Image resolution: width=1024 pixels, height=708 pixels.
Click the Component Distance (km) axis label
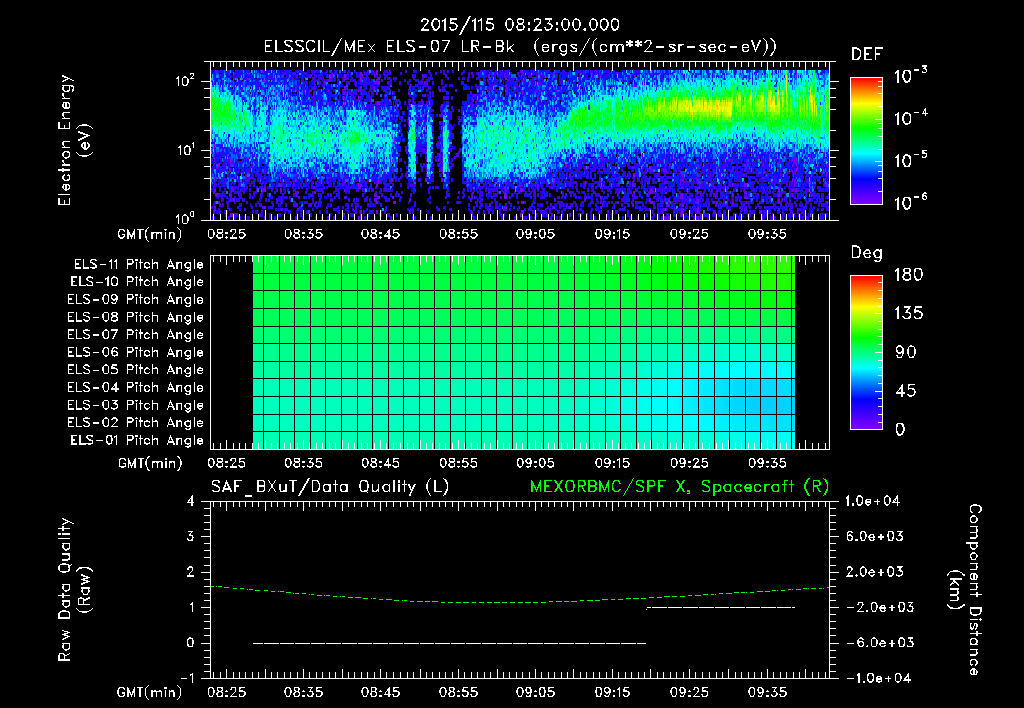(x=965, y=590)
